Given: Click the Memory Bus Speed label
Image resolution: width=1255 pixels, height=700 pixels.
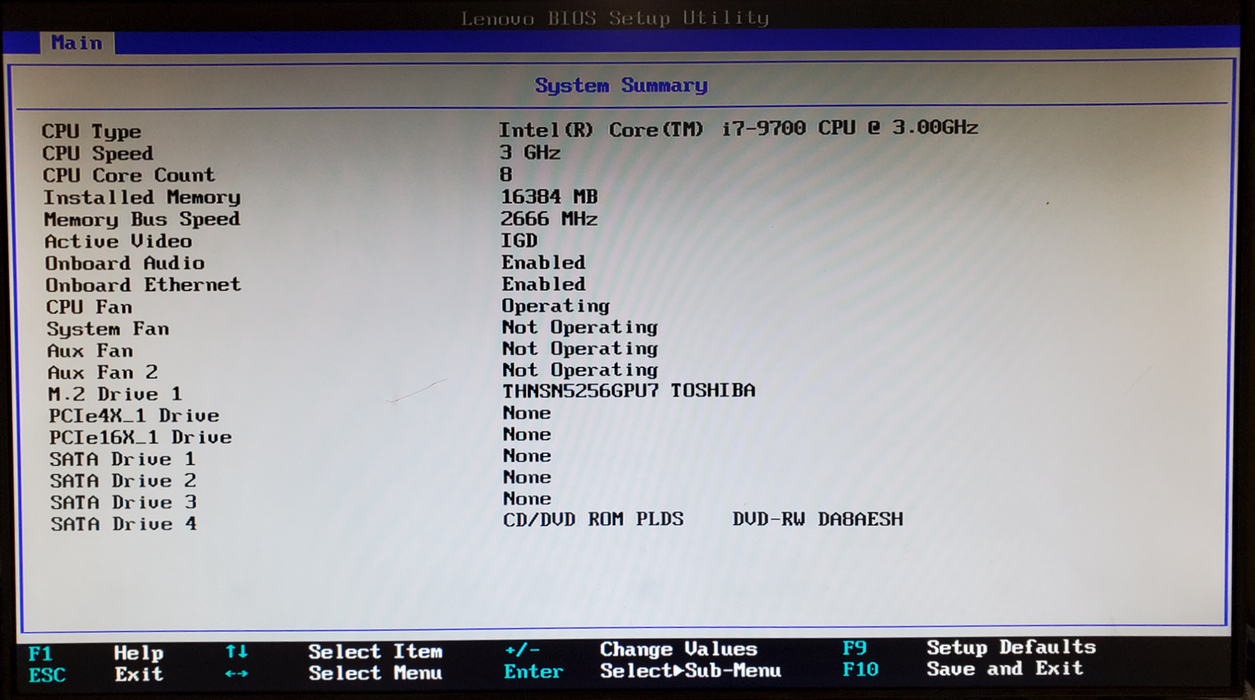Looking at the screenshot, I should point(141,219).
